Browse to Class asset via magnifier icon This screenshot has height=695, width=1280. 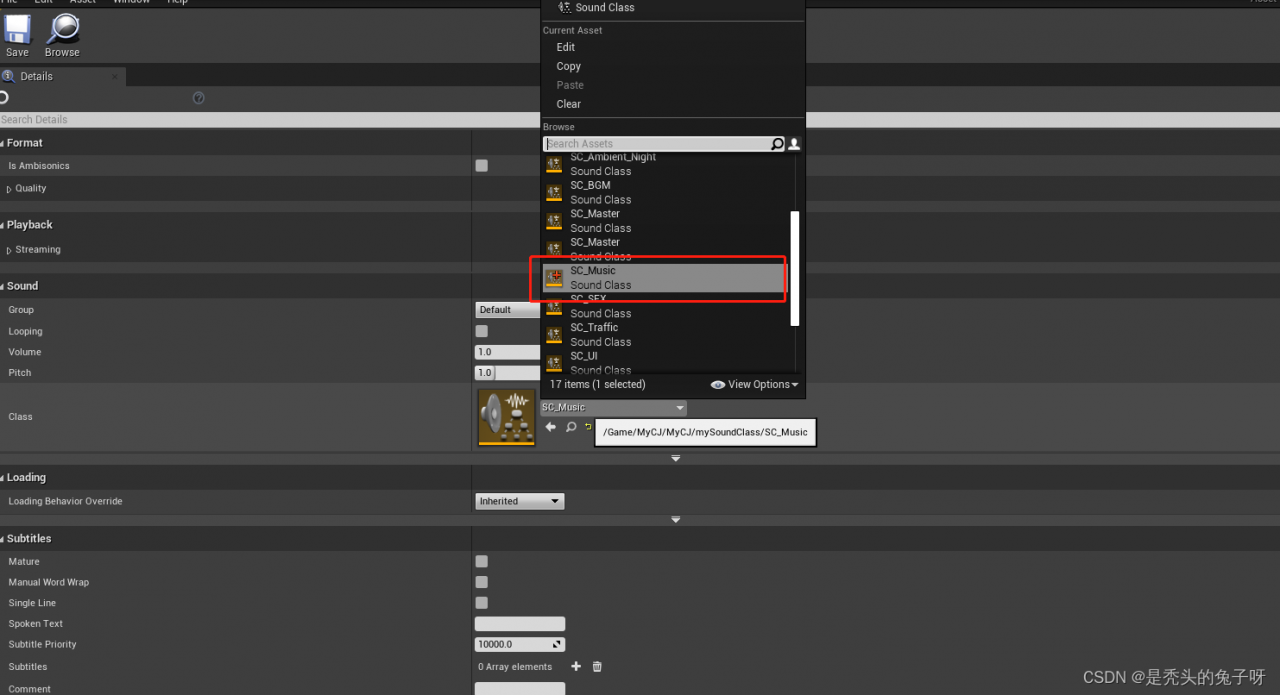[571, 427]
